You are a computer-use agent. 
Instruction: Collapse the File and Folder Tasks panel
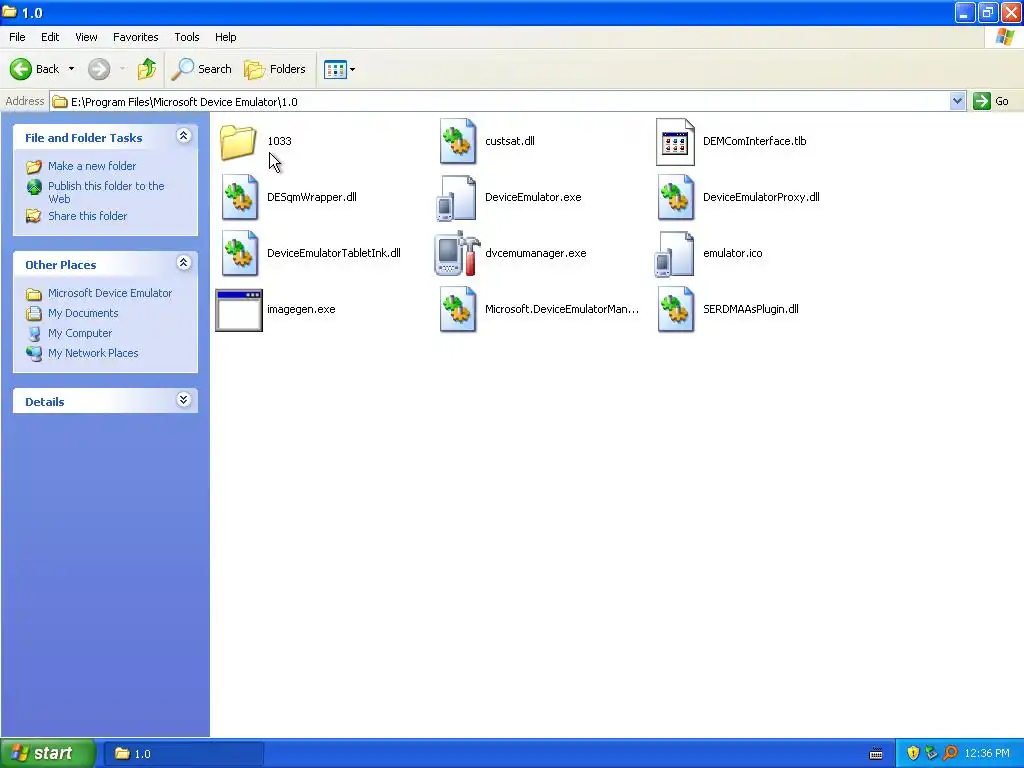[184, 136]
